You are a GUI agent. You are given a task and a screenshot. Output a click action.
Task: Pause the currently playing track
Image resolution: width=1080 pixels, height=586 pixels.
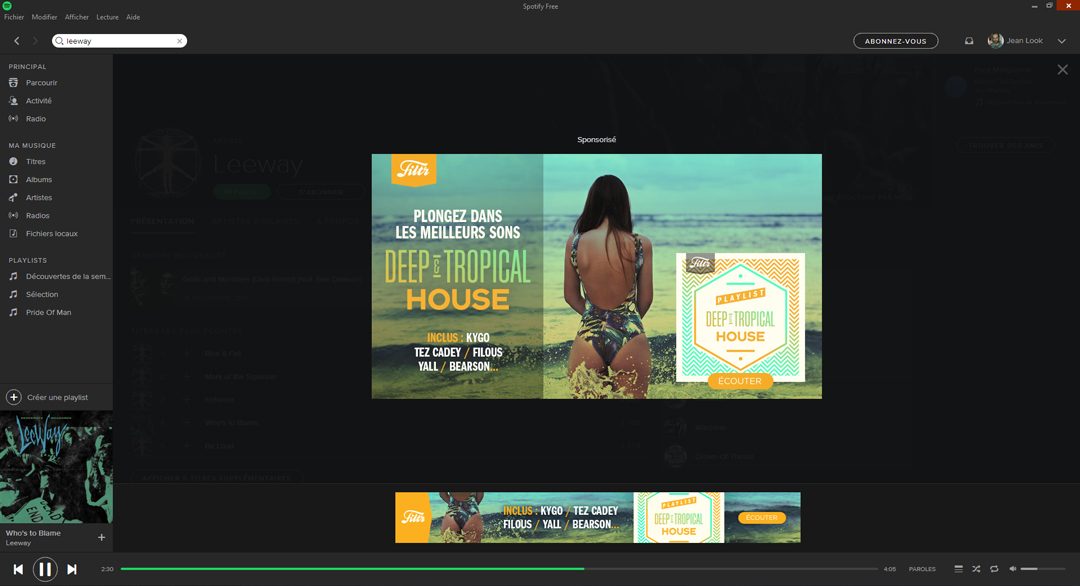[x=45, y=569]
